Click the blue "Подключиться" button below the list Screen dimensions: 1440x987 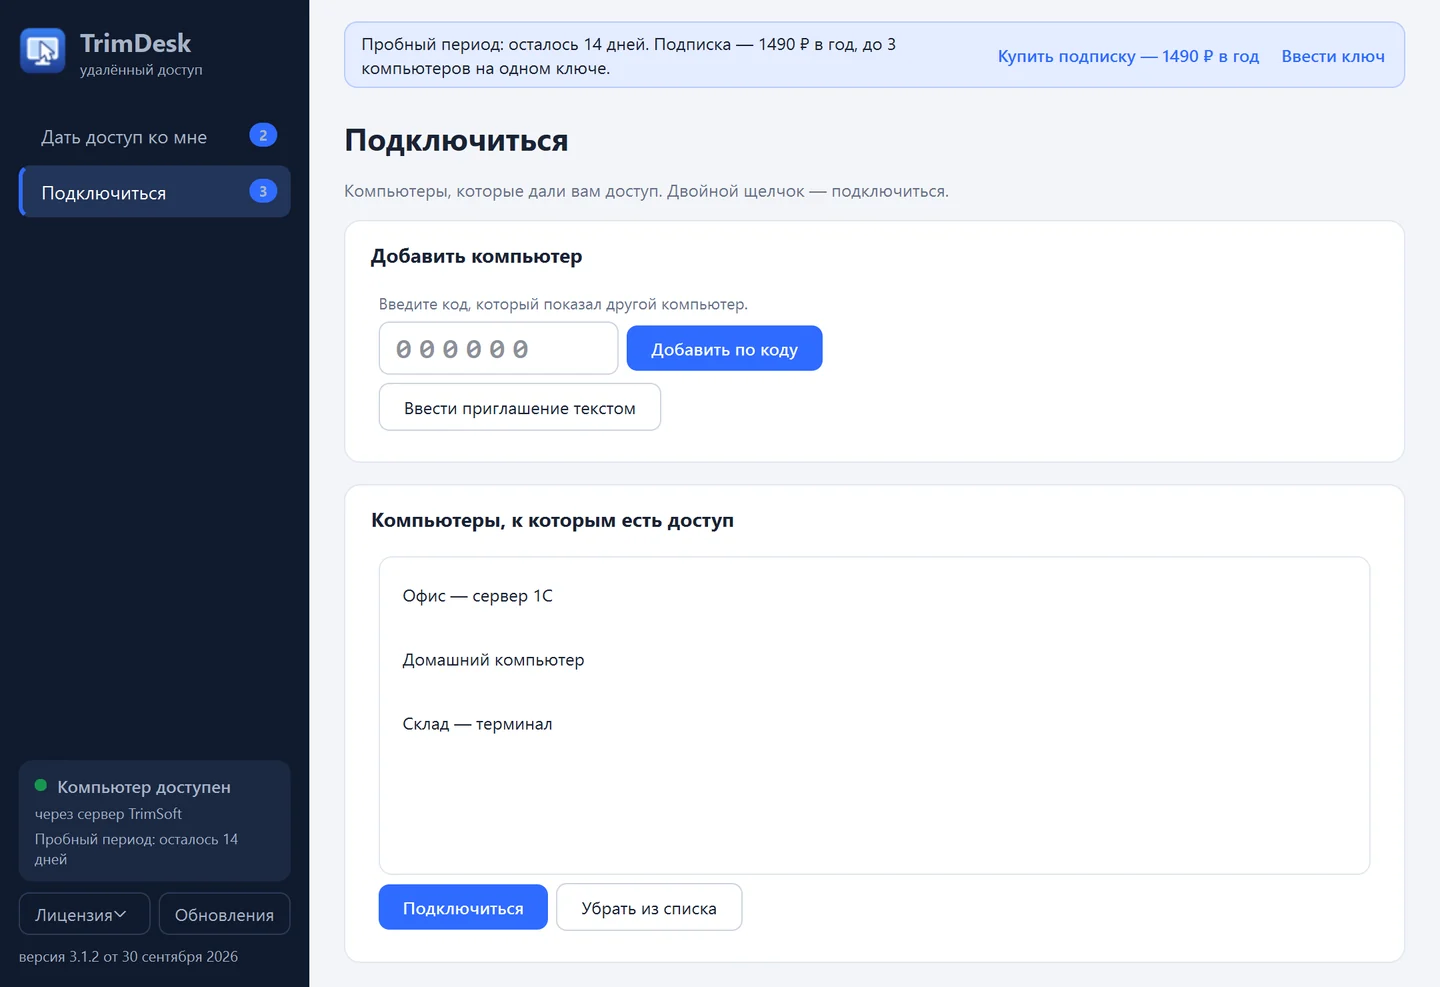coord(463,907)
